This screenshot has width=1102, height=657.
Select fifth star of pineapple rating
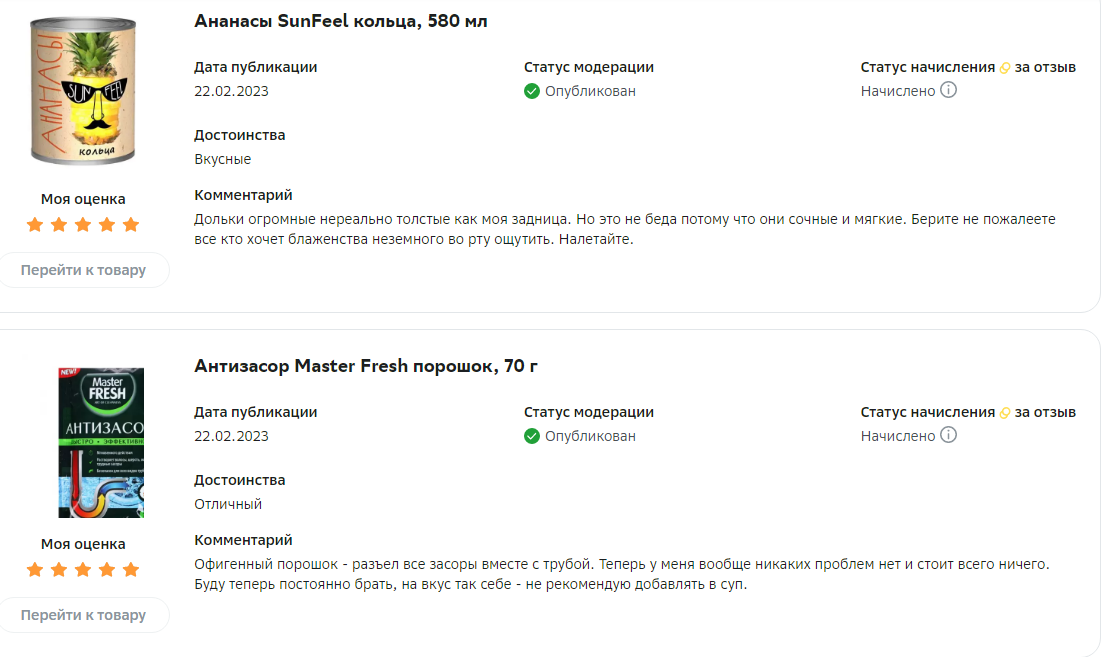(x=131, y=225)
